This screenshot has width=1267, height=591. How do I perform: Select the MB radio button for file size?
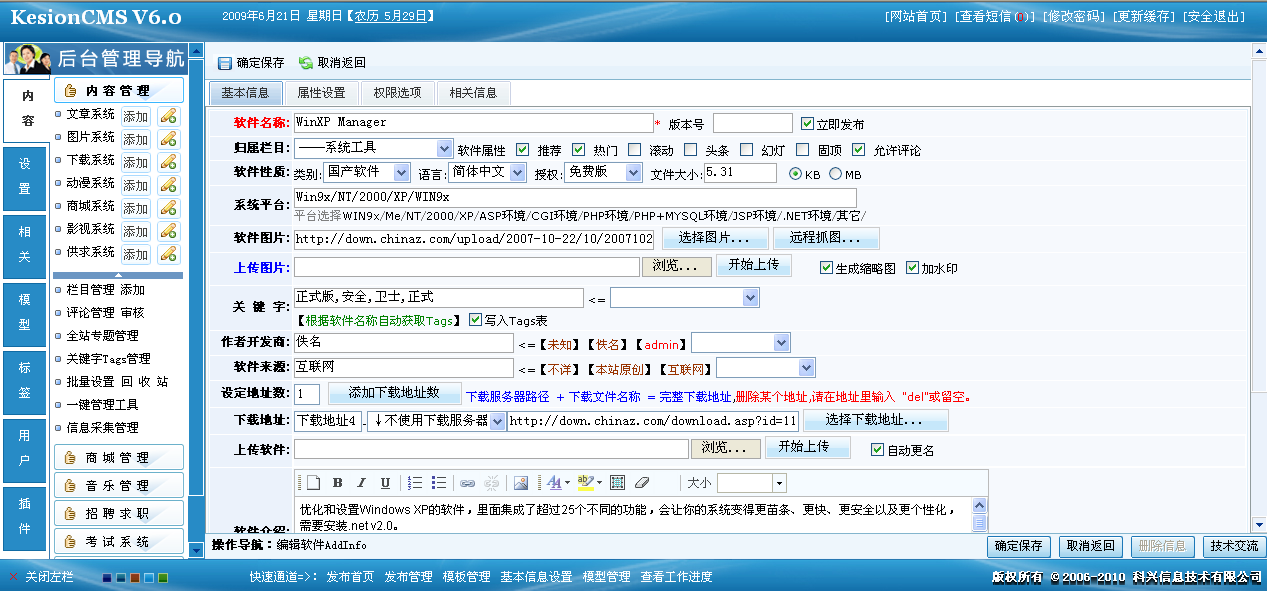[x=833, y=171]
